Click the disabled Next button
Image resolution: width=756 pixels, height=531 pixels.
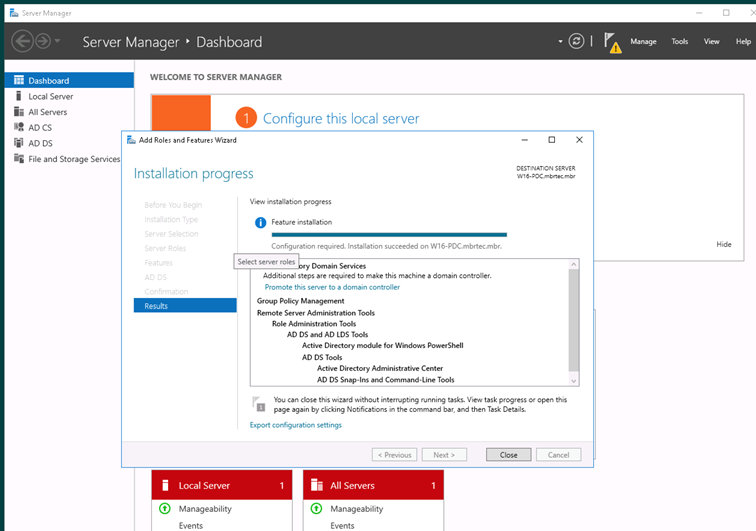(x=444, y=455)
